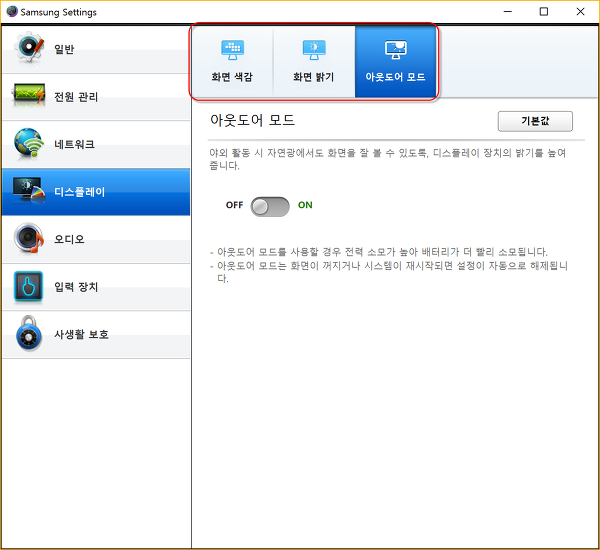Open the 일반 settings category label
The height and width of the screenshot is (550, 600).
point(64,49)
